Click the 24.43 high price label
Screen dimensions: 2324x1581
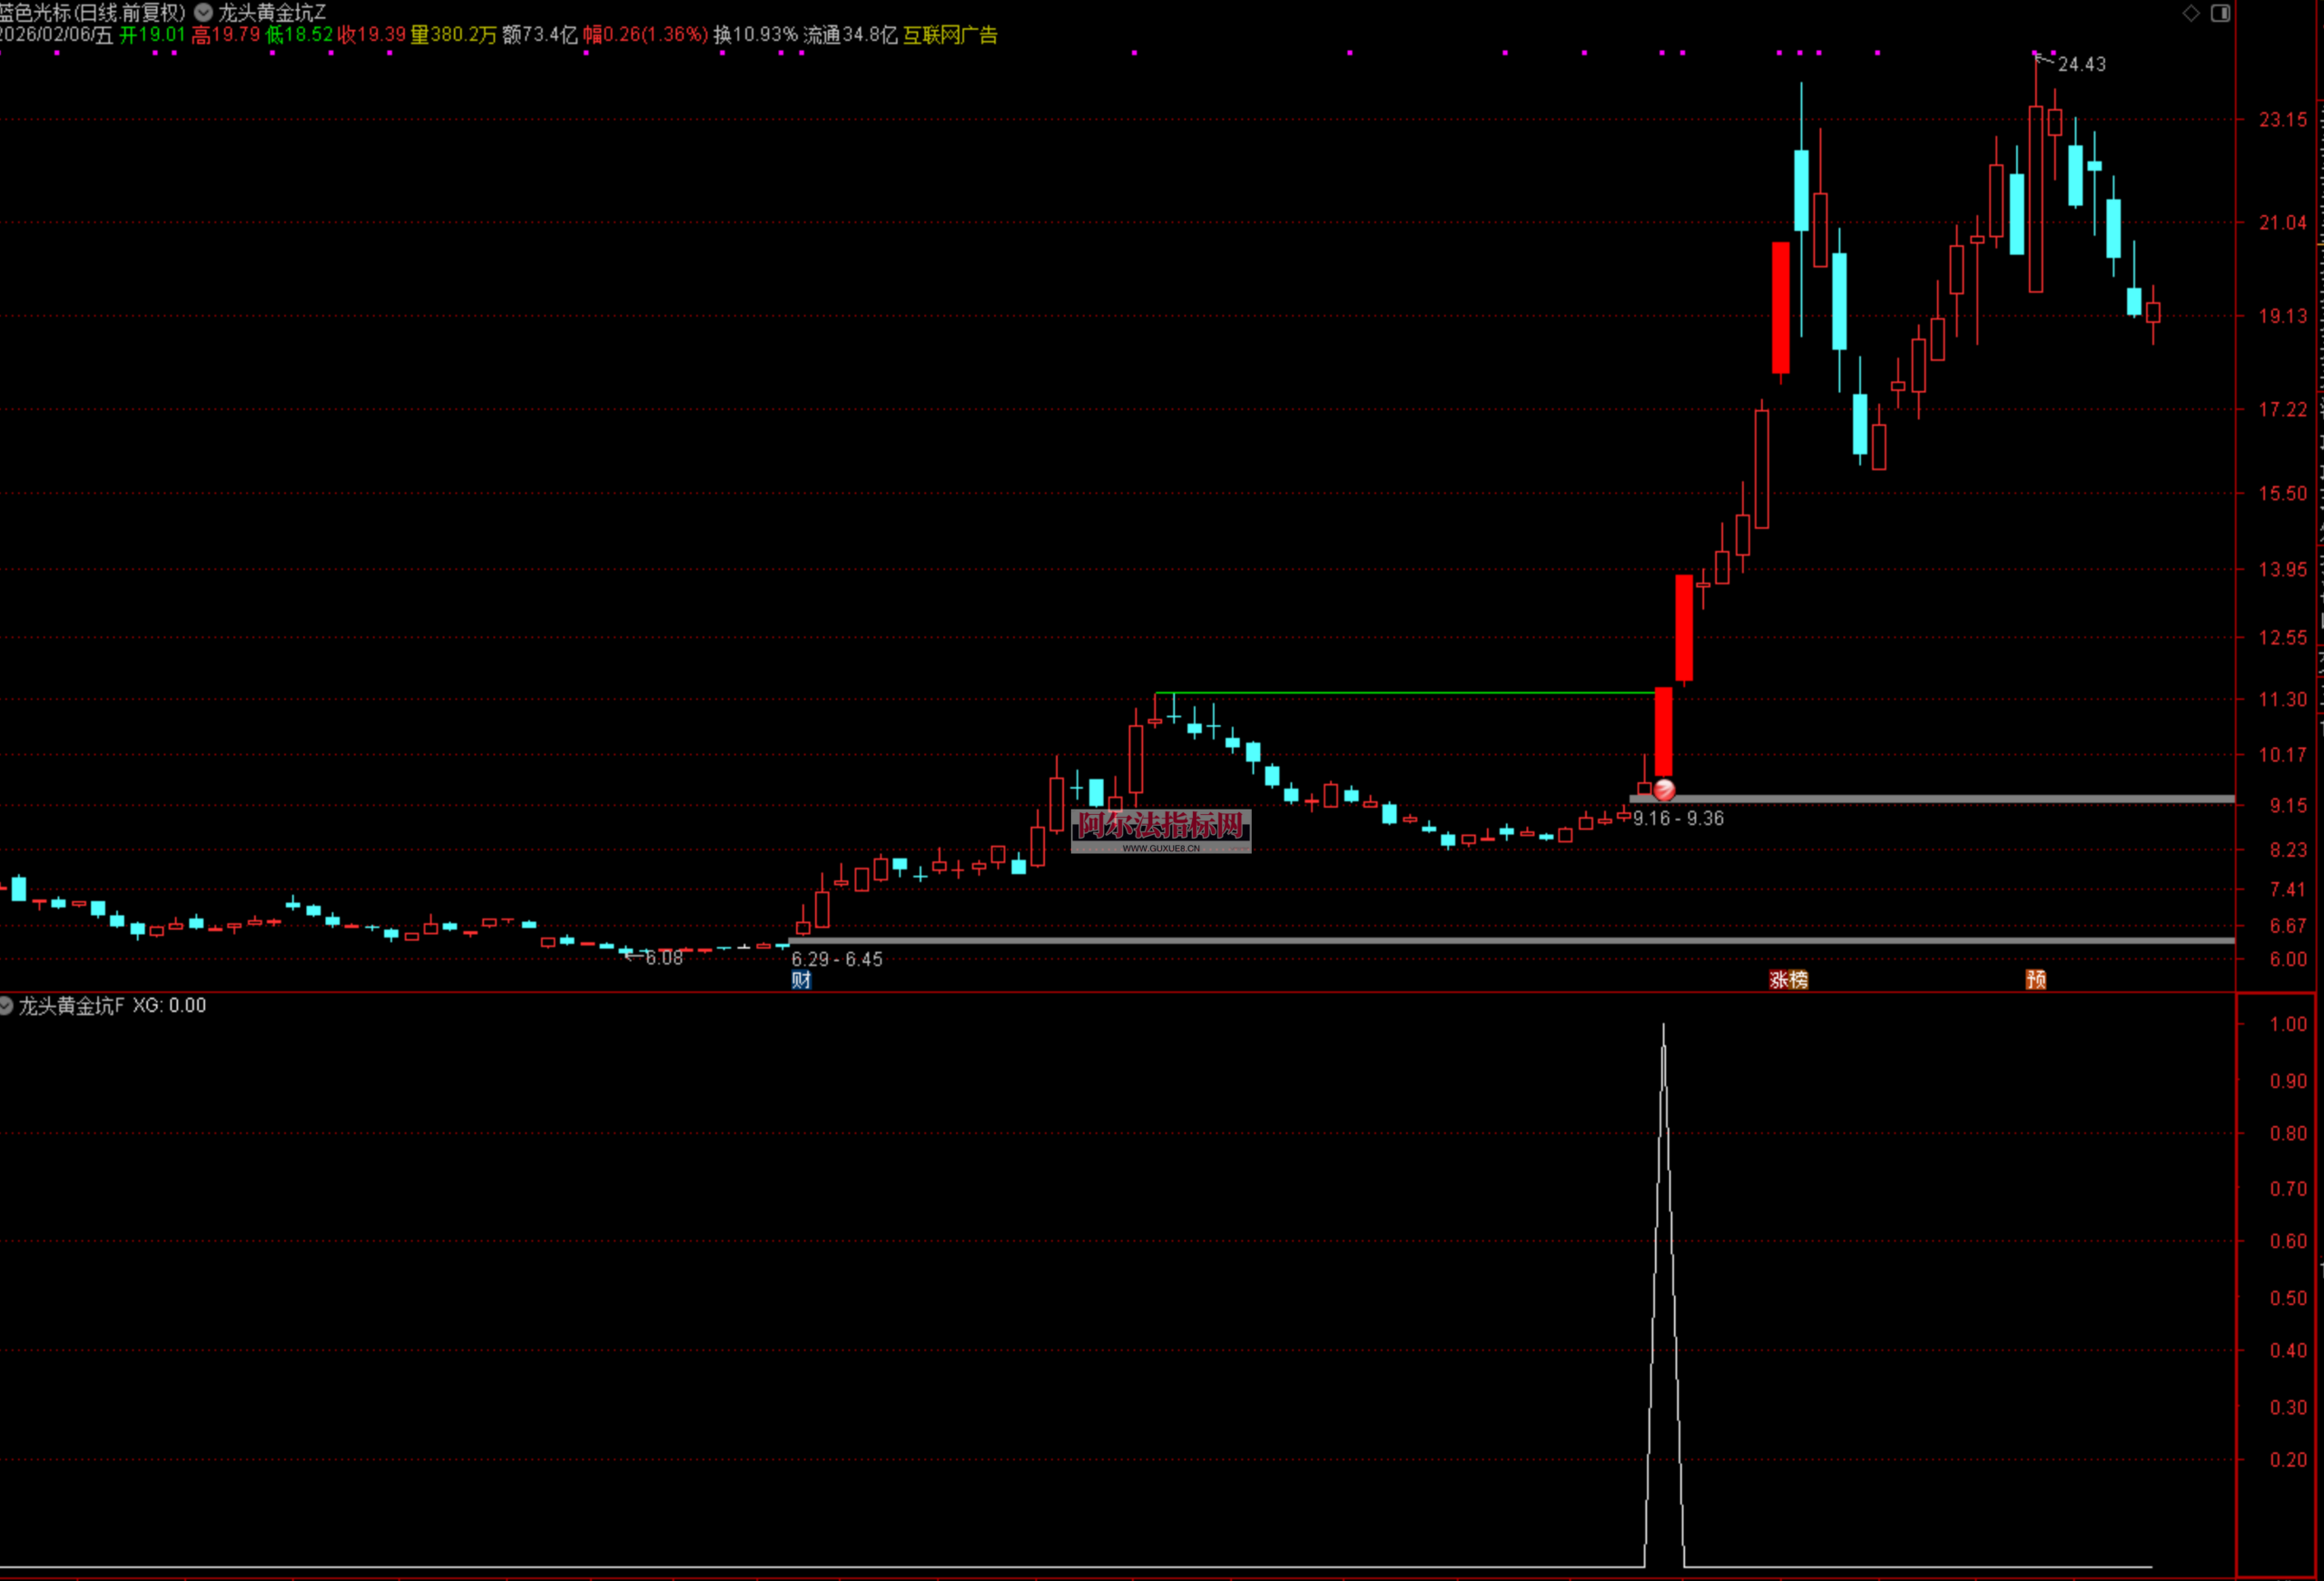point(2081,65)
